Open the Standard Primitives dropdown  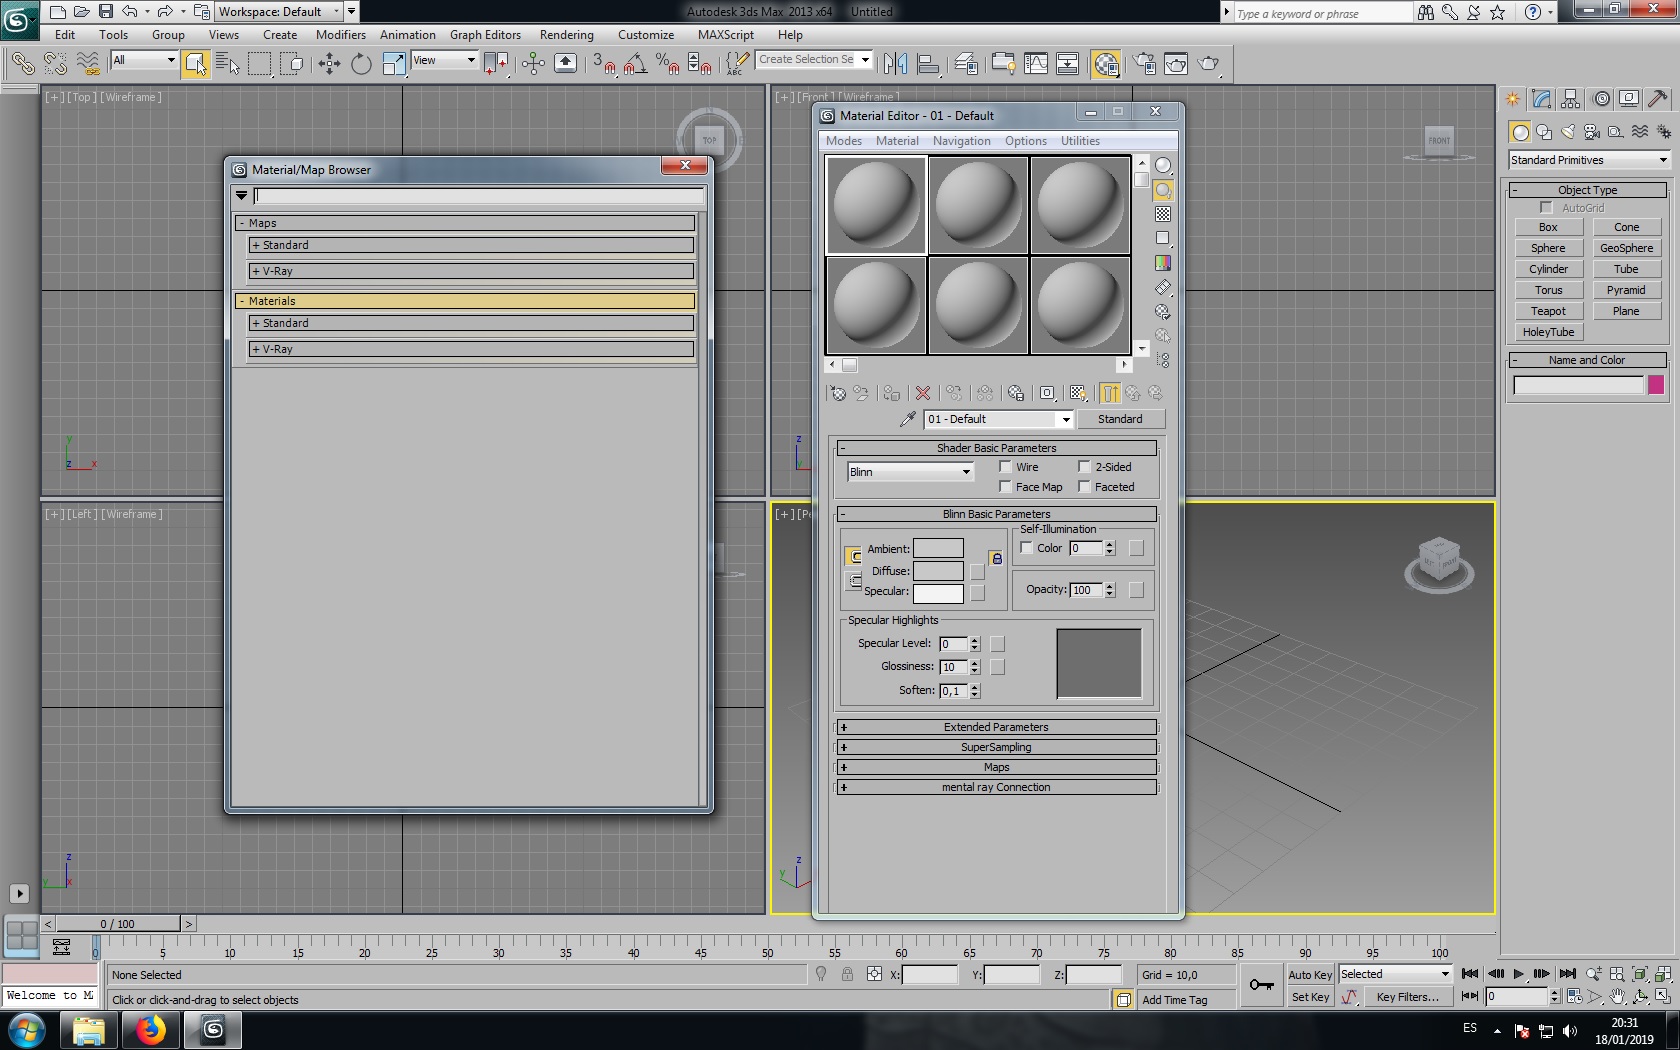tap(1589, 160)
